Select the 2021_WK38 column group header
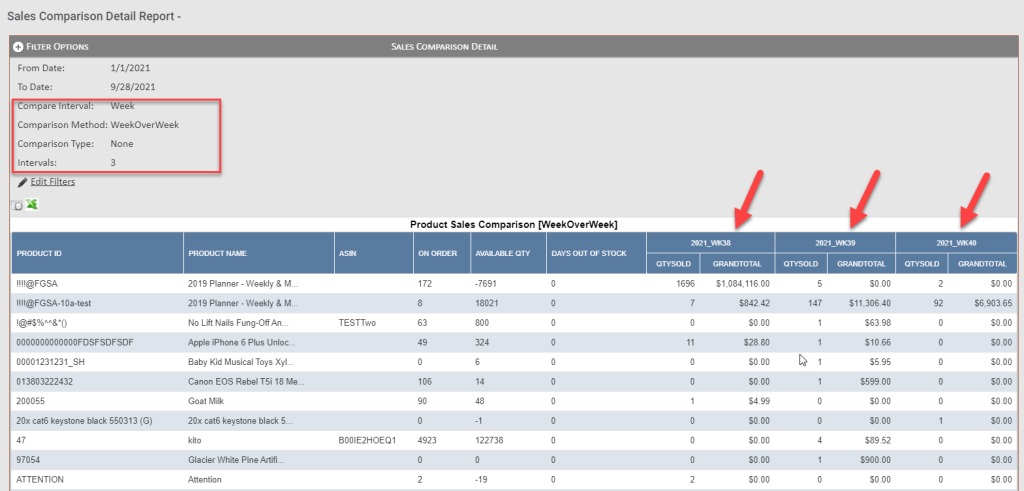This screenshot has width=1024, height=491. tap(711, 243)
